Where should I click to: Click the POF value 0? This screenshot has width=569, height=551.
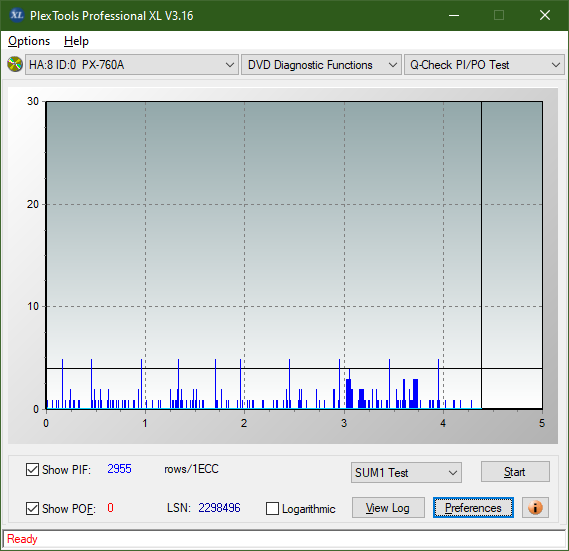(x=110, y=507)
